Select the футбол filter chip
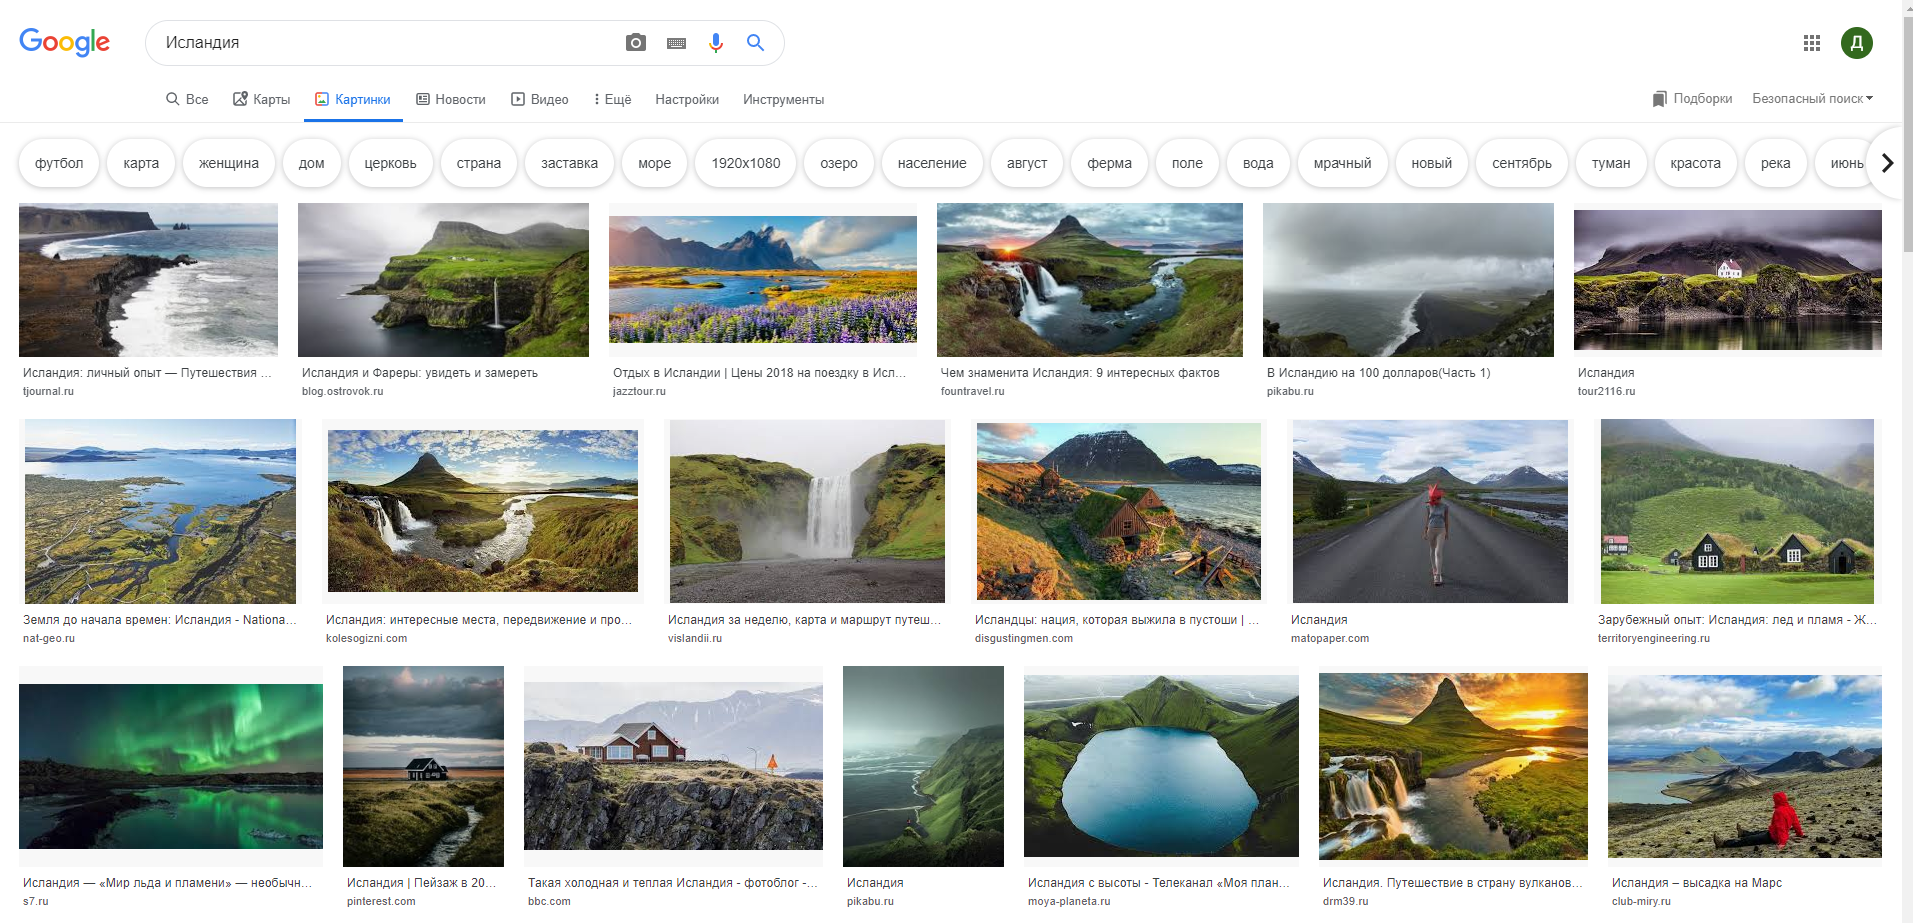 pyautogui.click(x=59, y=163)
